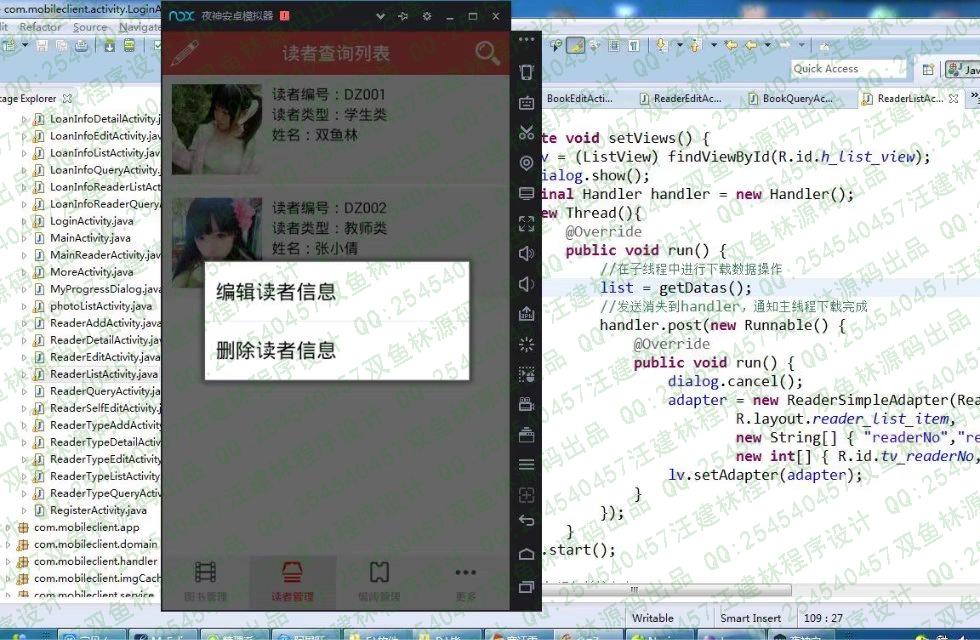
Task: Tap reader DZ002 photo thumbnail
Action: point(217,242)
